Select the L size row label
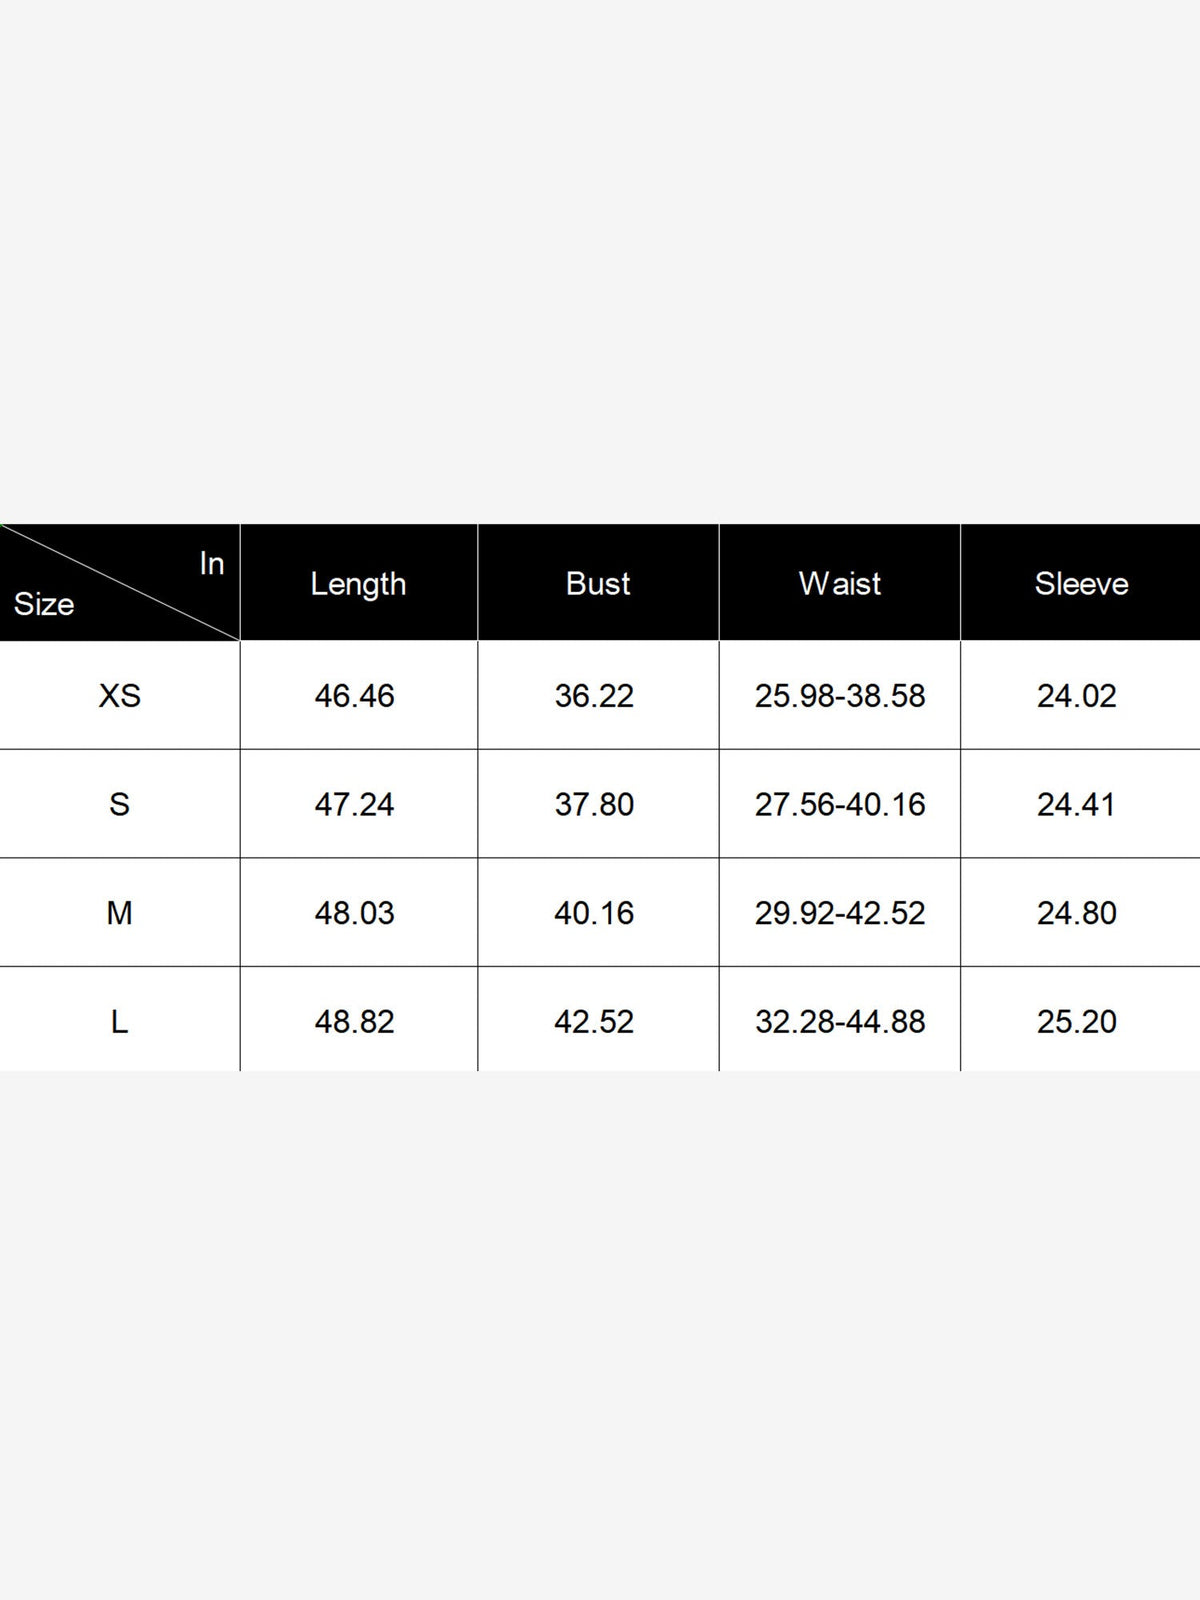This screenshot has height=1600, width=1200. pyautogui.click(x=119, y=1021)
